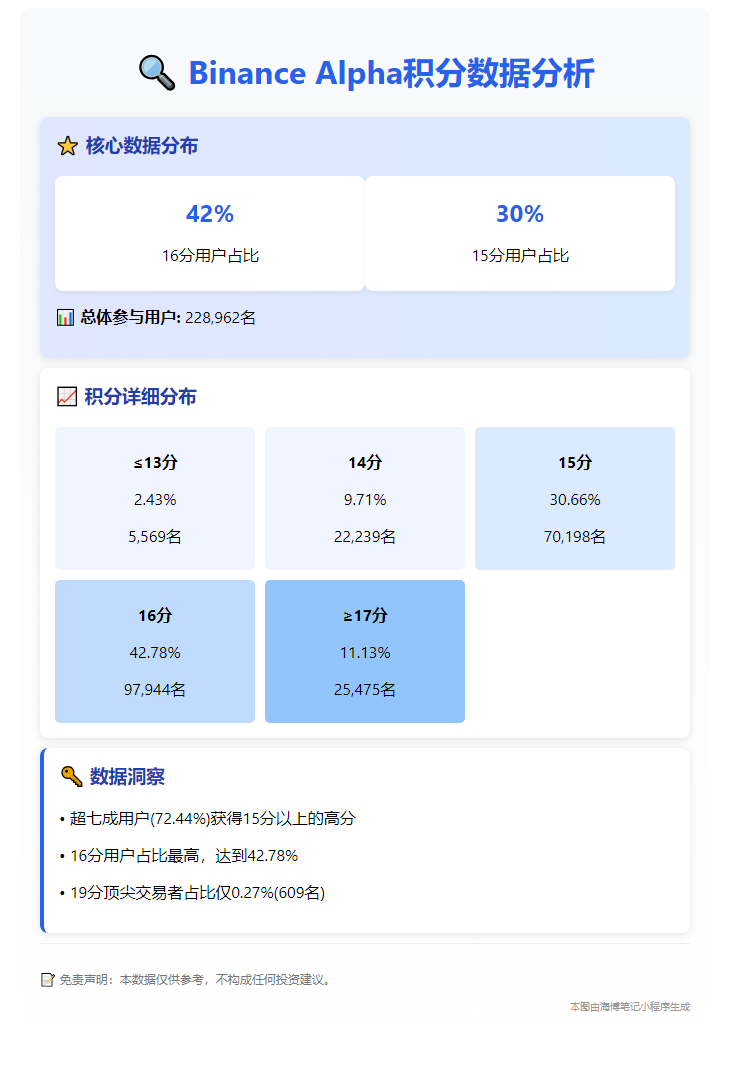Click the memo icon beside 免责声明
The image size is (730, 1074).
click(47, 980)
